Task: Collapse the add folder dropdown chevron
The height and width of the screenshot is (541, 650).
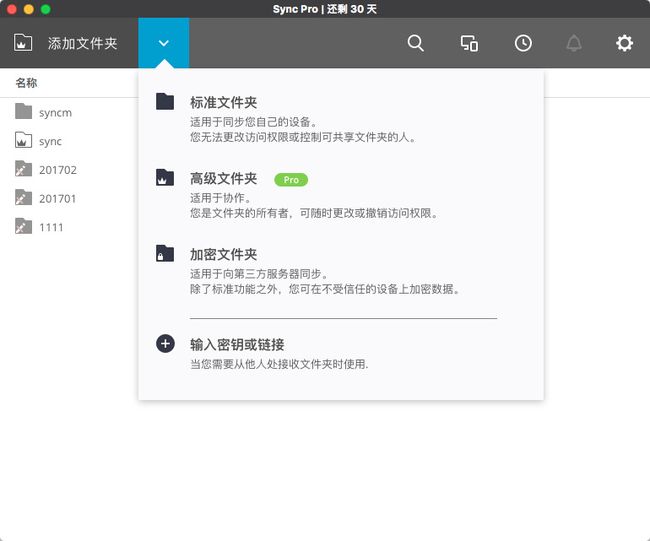Action: 164,43
